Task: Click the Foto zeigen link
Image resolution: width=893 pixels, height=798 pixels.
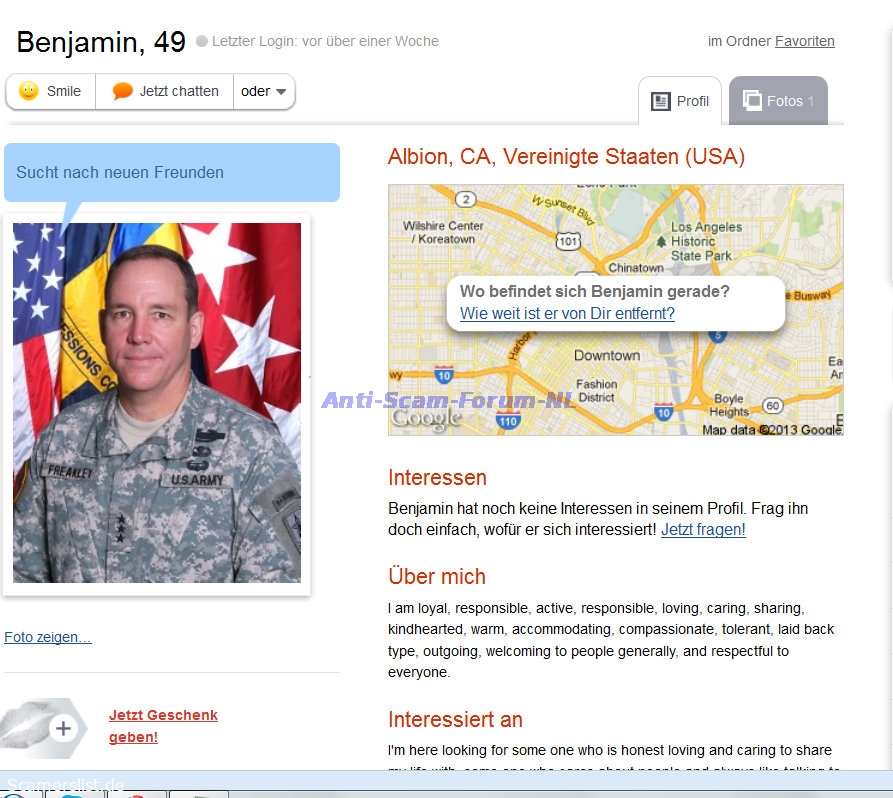Action: tap(47, 637)
